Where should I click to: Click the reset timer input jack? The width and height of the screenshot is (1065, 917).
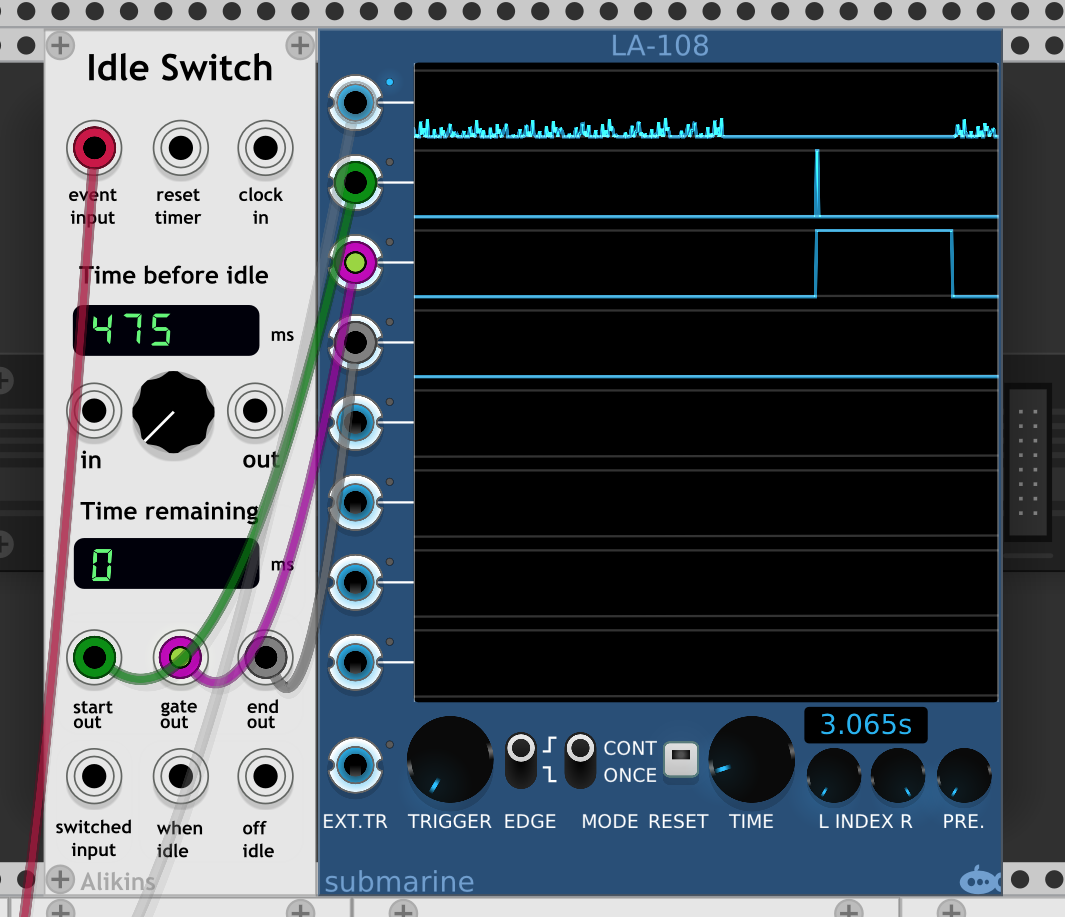180,147
